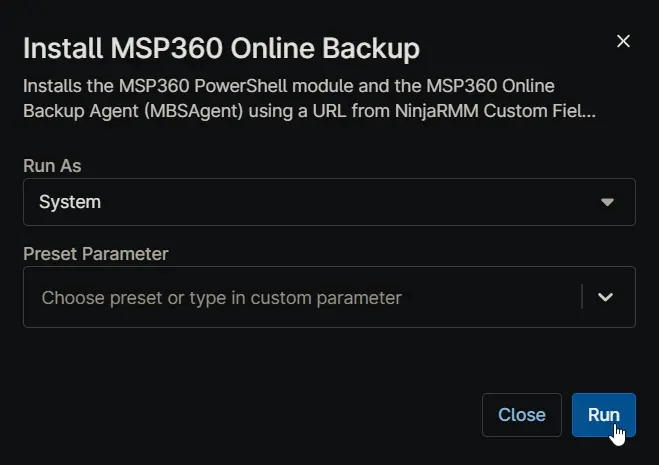Viewport: 659px width, 465px height.
Task: Click the vertical divider beside the preset chevron
Action: [582, 297]
